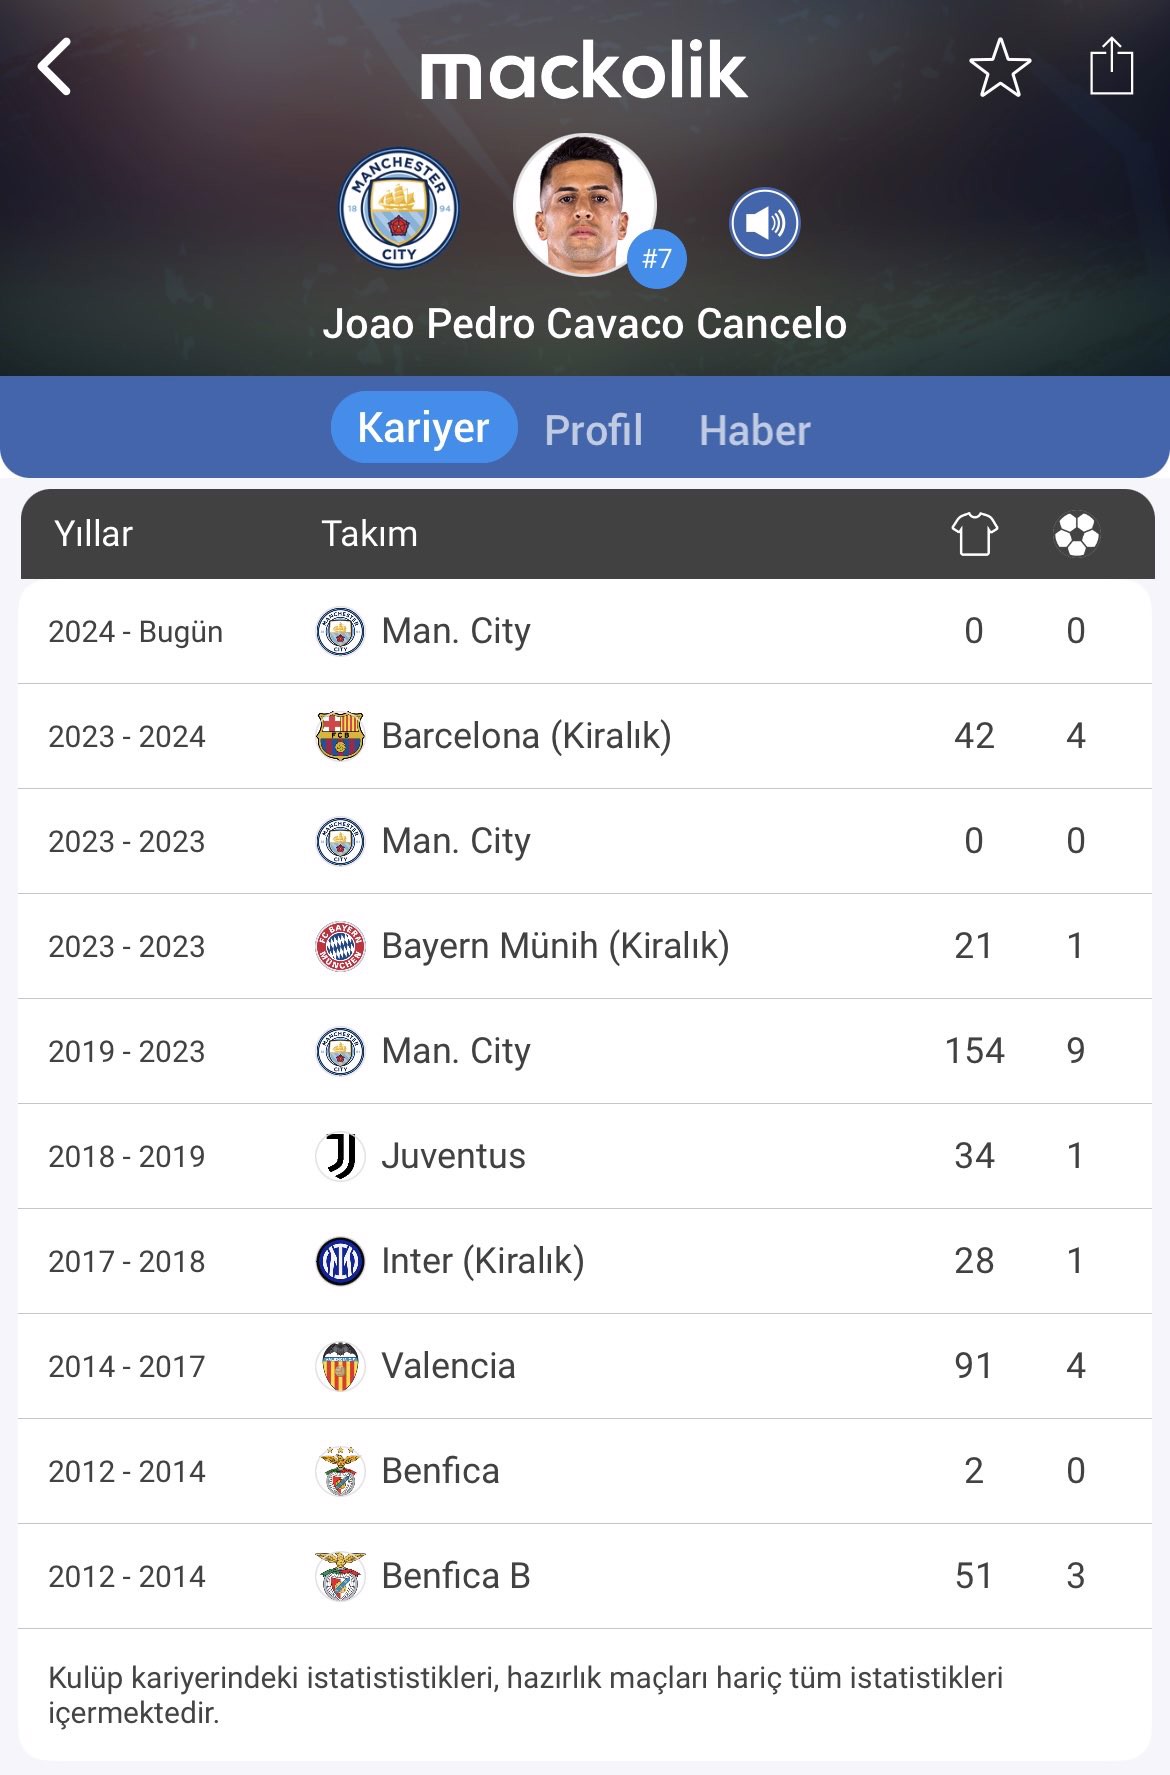Image resolution: width=1170 pixels, height=1775 pixels.
Task: Open the Valencia team row
Action: pyautogui.click(x=585, y=1366)
